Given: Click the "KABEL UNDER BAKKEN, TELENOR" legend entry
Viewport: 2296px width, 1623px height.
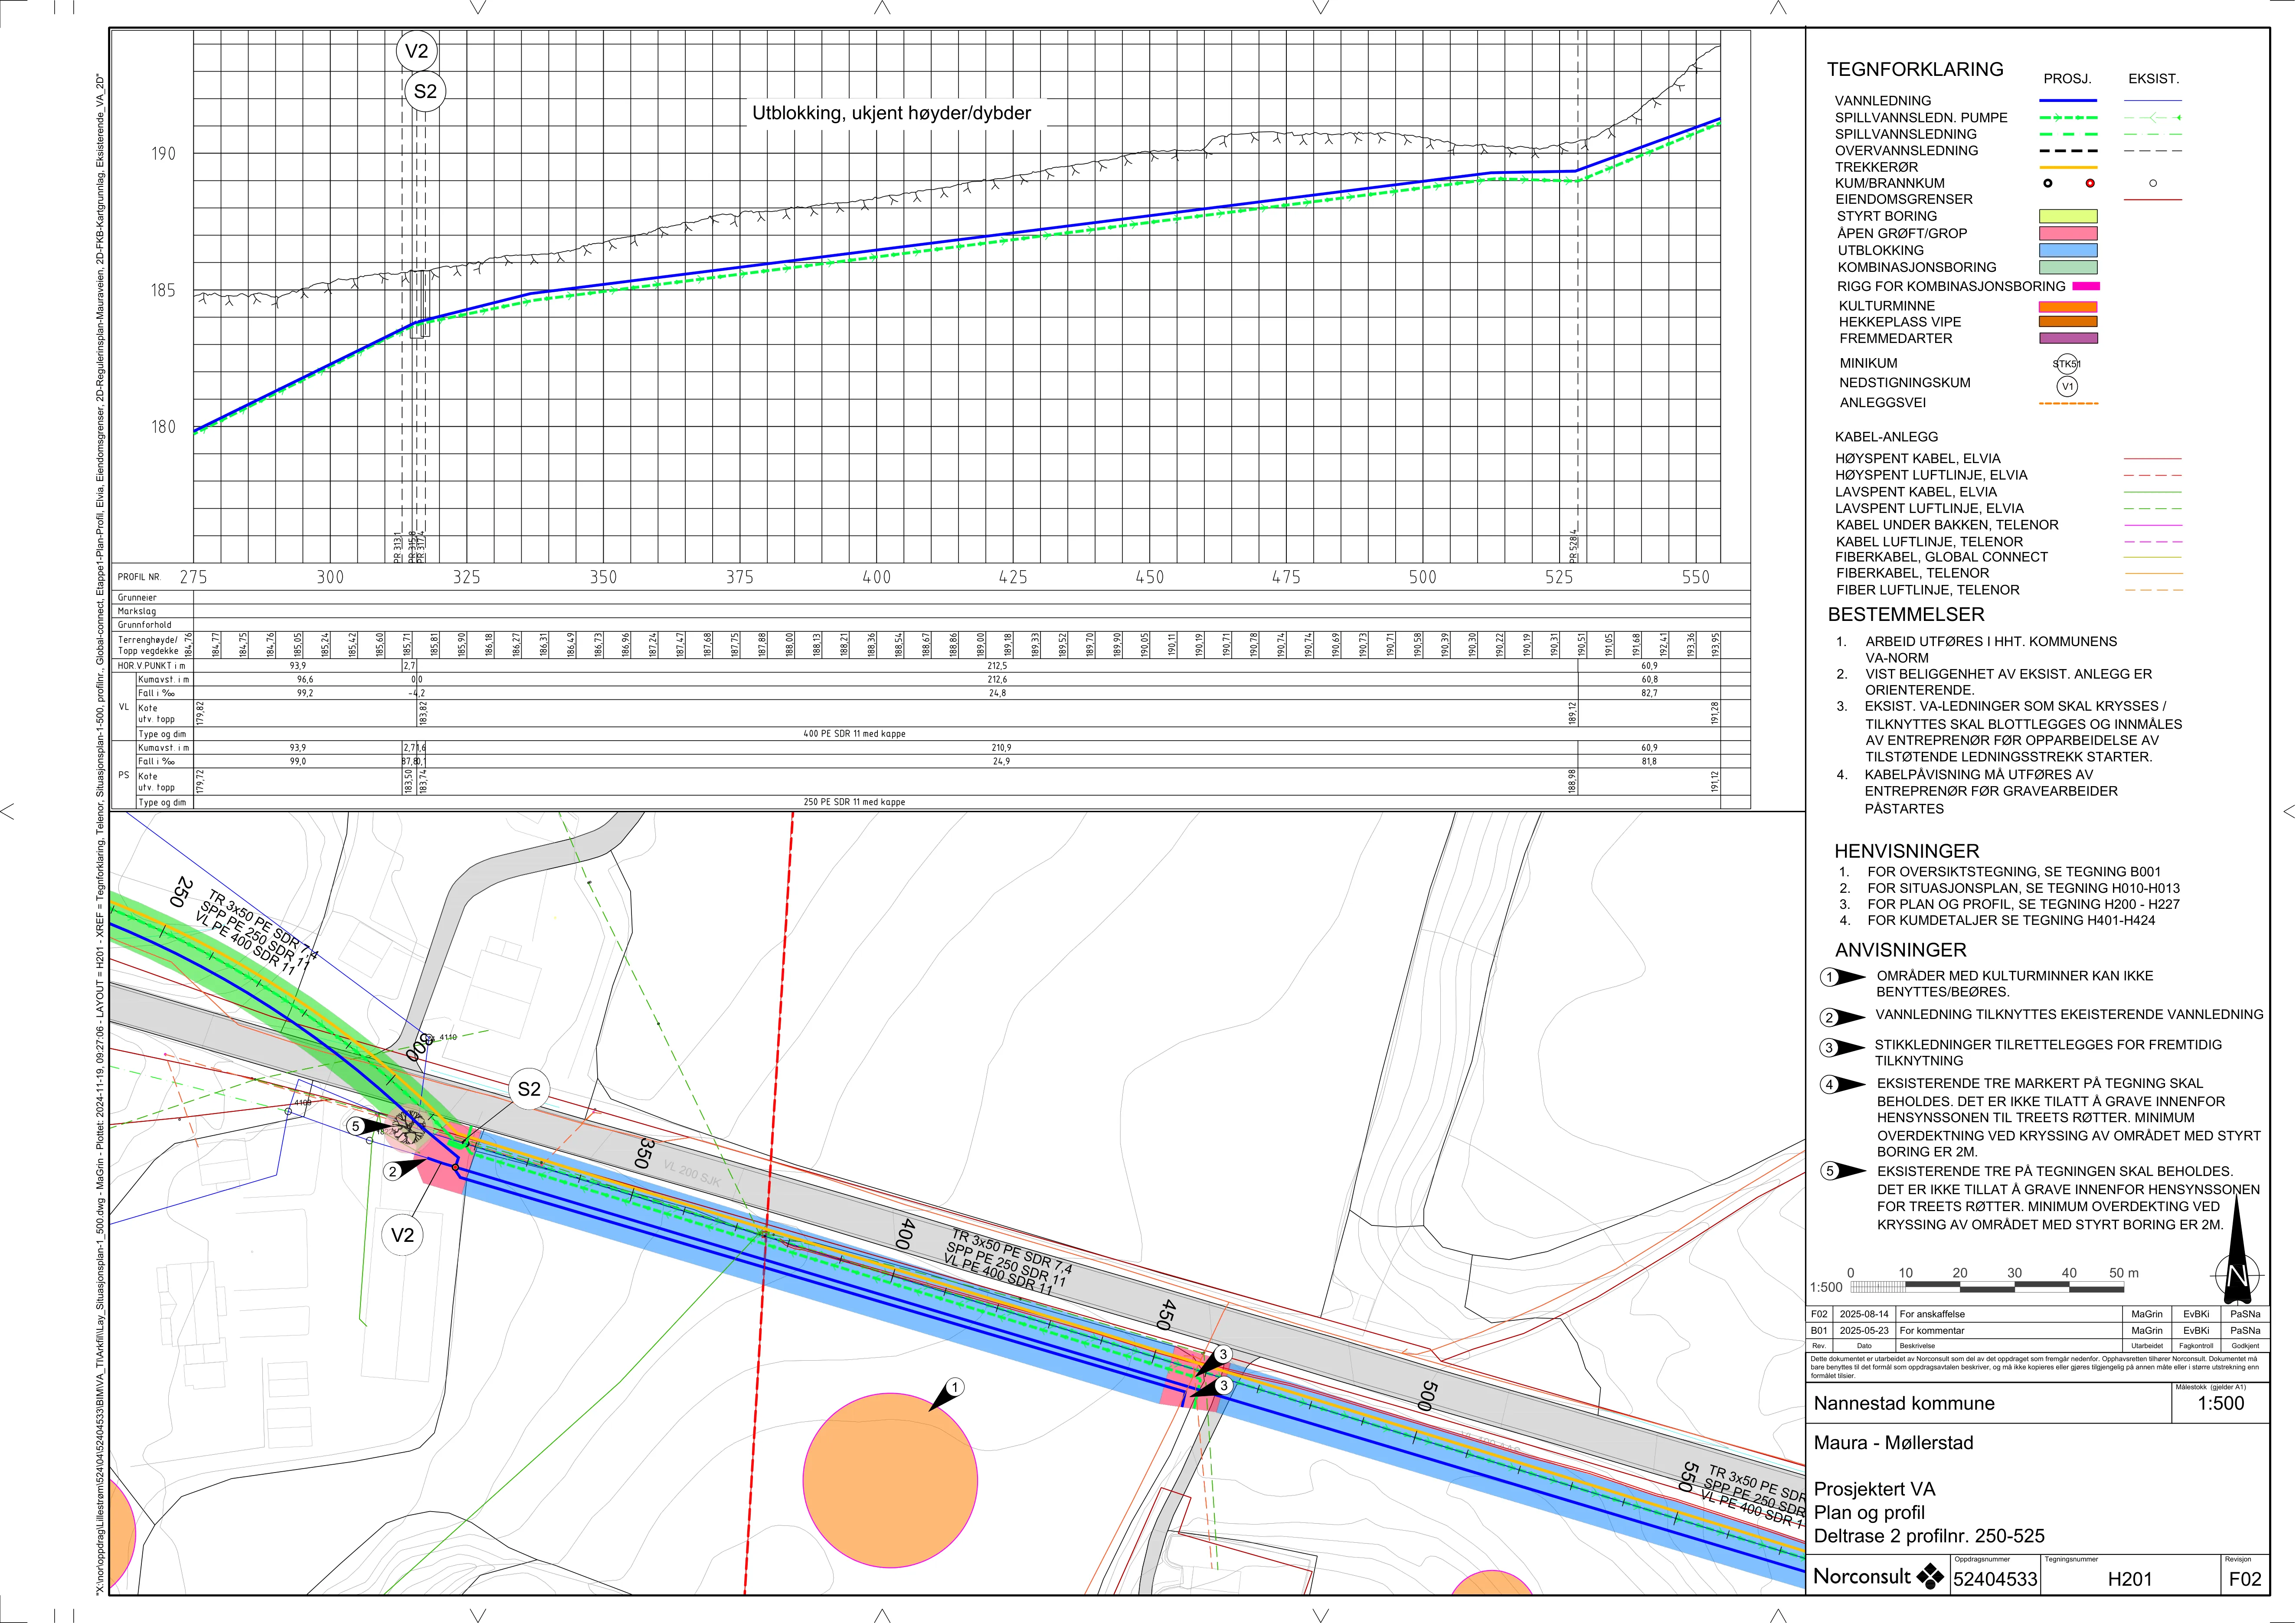Looking at the screenshot, I should 1947,525.
